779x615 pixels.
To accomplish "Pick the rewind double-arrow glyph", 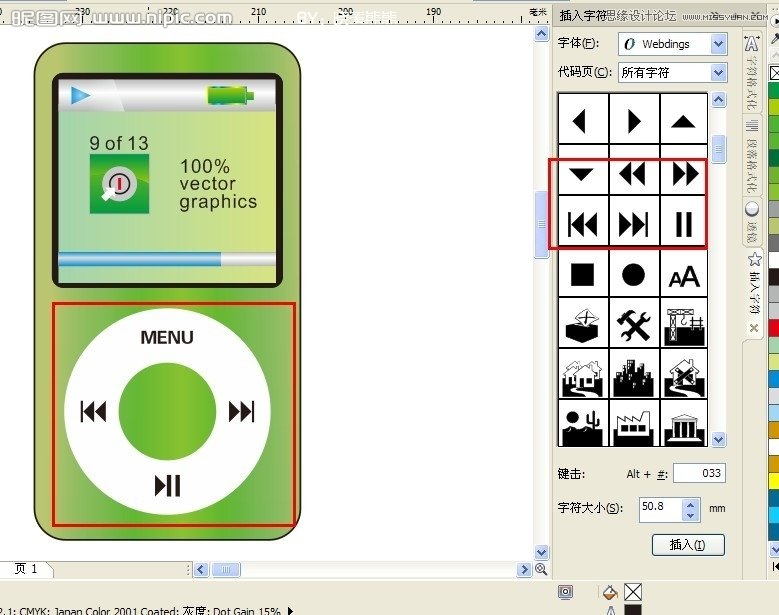I will coord(634,174).
